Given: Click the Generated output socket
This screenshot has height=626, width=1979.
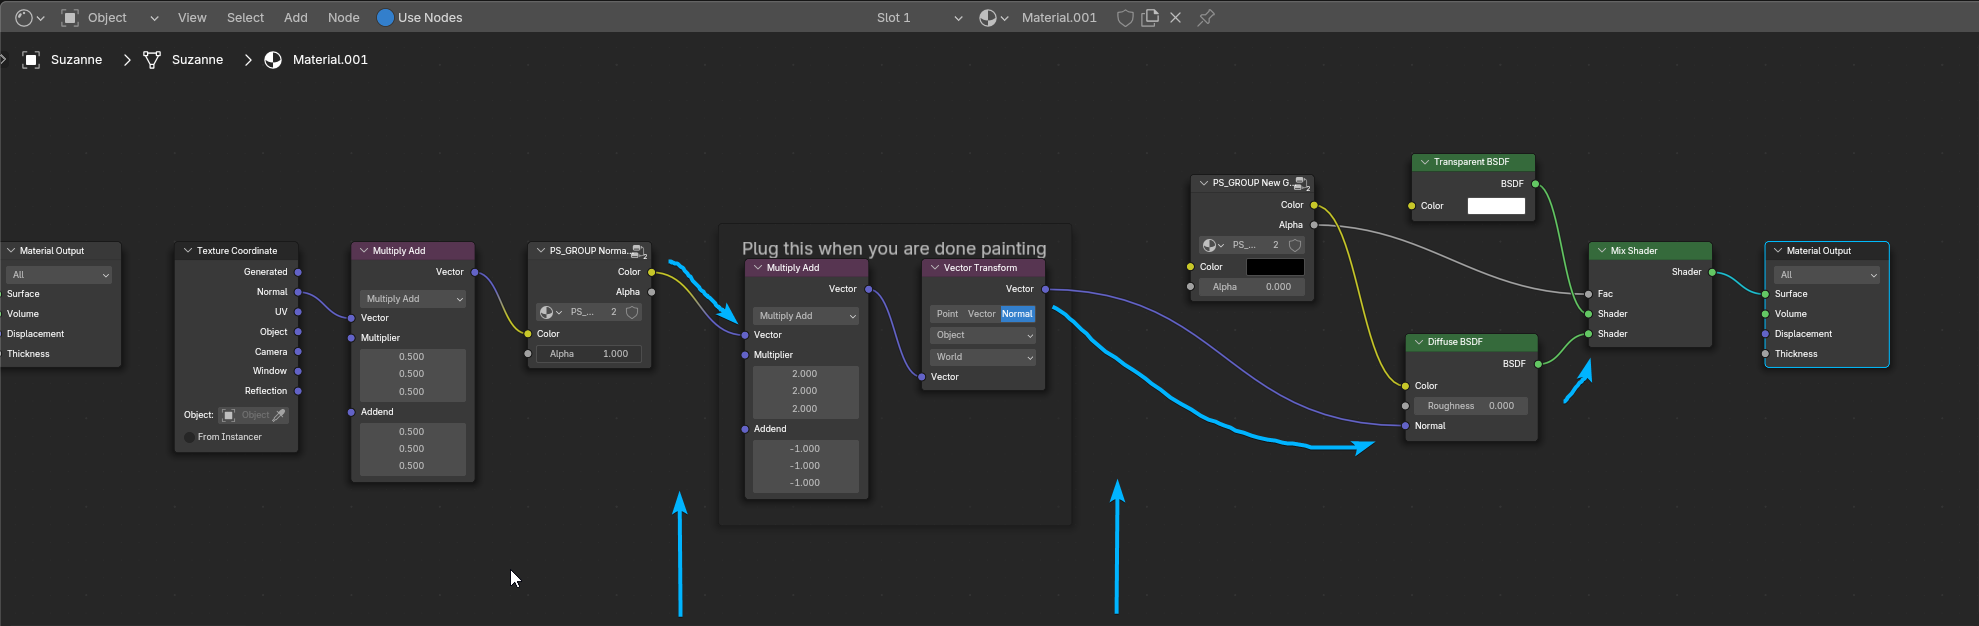Looking at the screenshot, I should tap(298, 272).
